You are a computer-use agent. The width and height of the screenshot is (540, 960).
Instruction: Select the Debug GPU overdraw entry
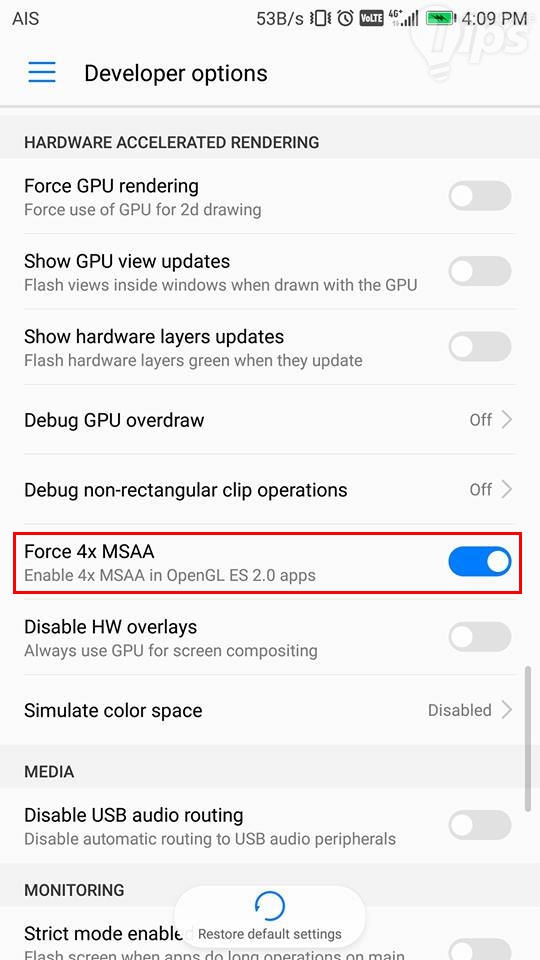click(270, 420)
